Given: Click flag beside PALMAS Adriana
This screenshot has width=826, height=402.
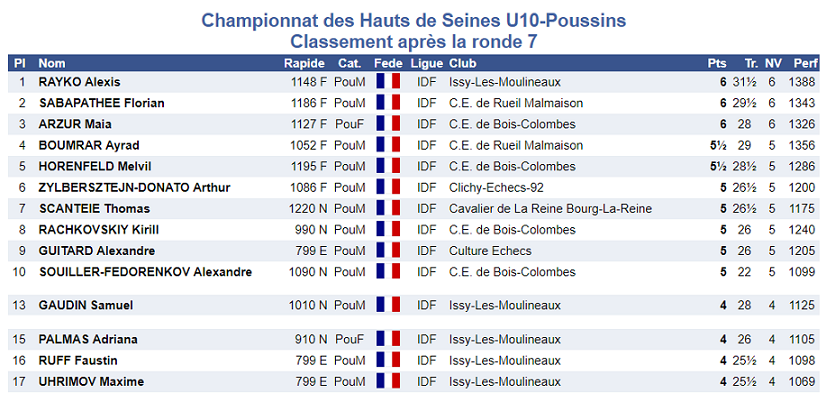Looking at the screenshot, I should point(388,339).
